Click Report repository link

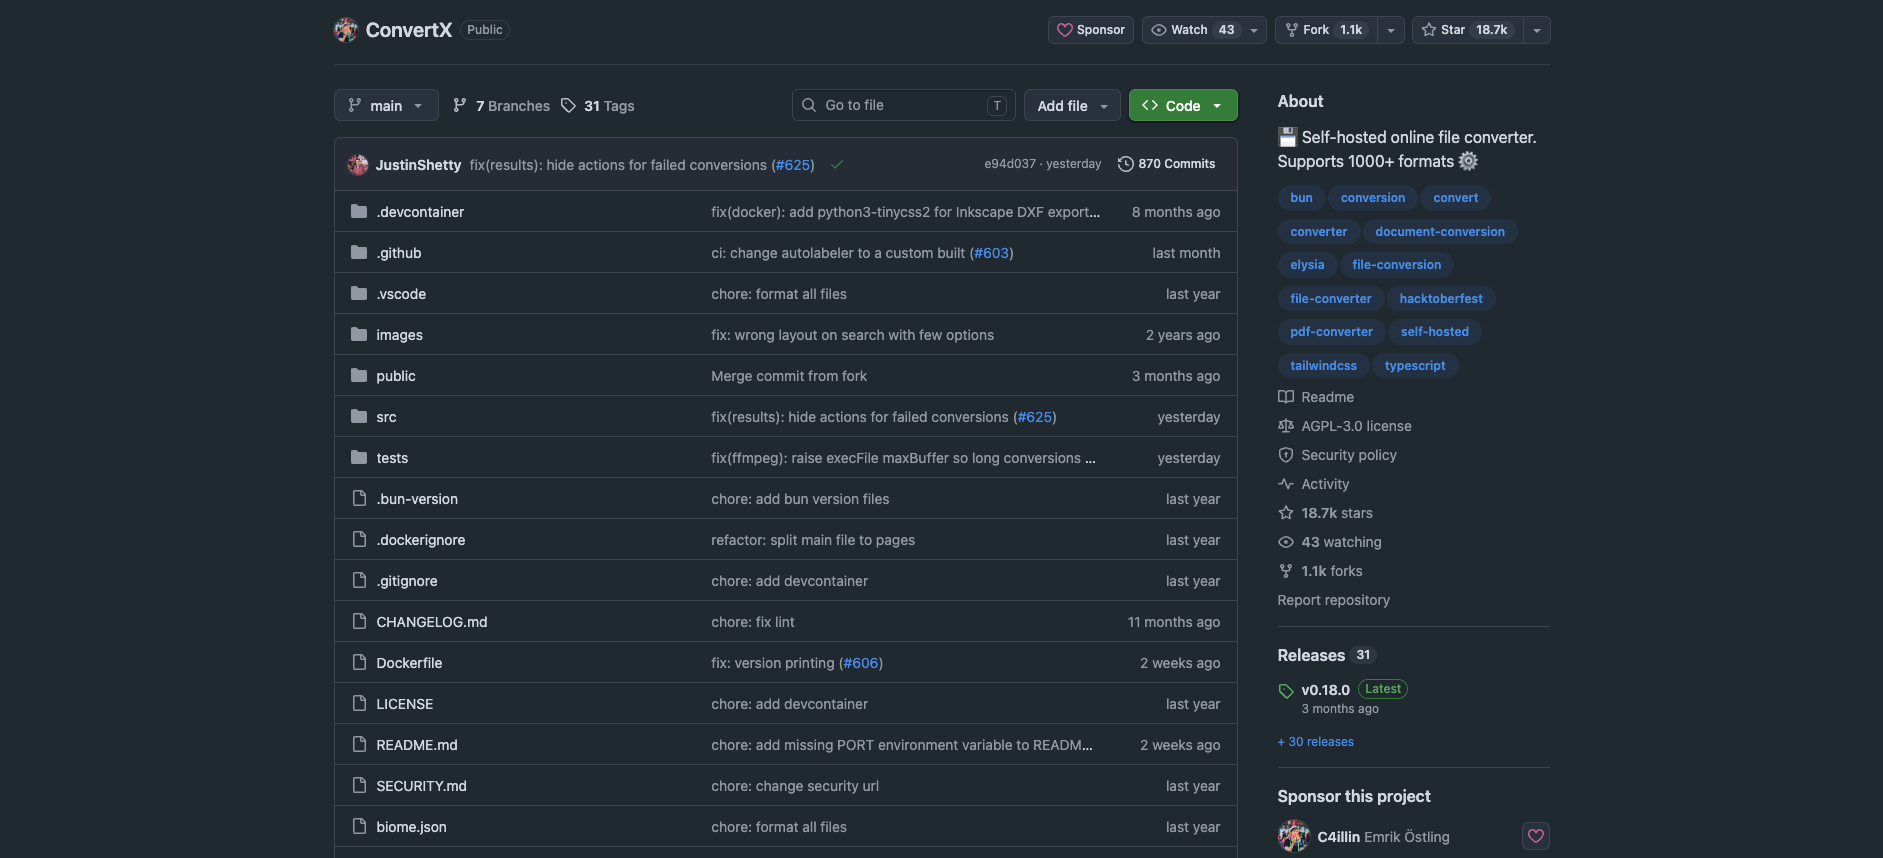point(1333,600)
